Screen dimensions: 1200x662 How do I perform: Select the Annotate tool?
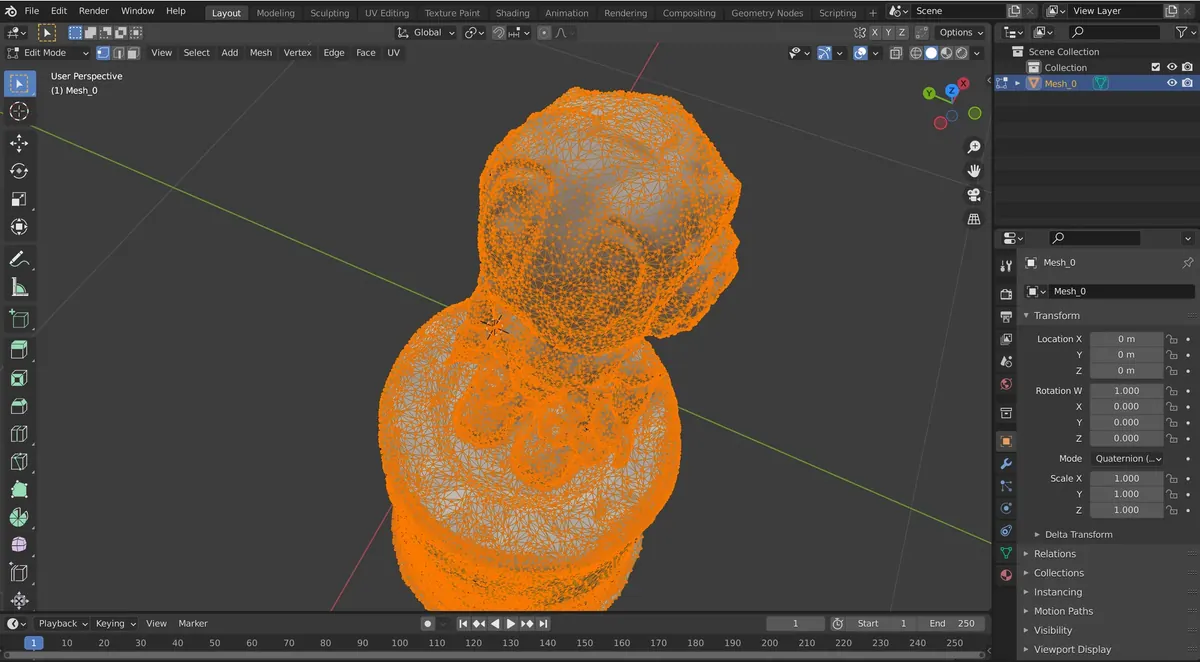point(19,259)
